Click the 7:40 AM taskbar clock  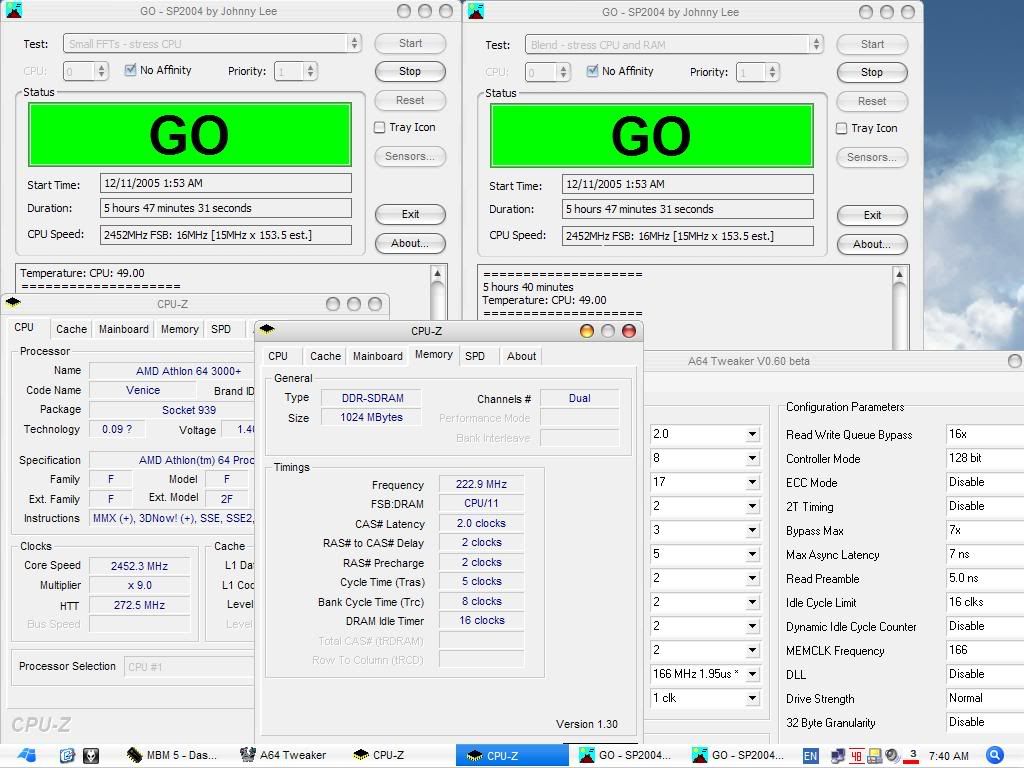(948, 756)
